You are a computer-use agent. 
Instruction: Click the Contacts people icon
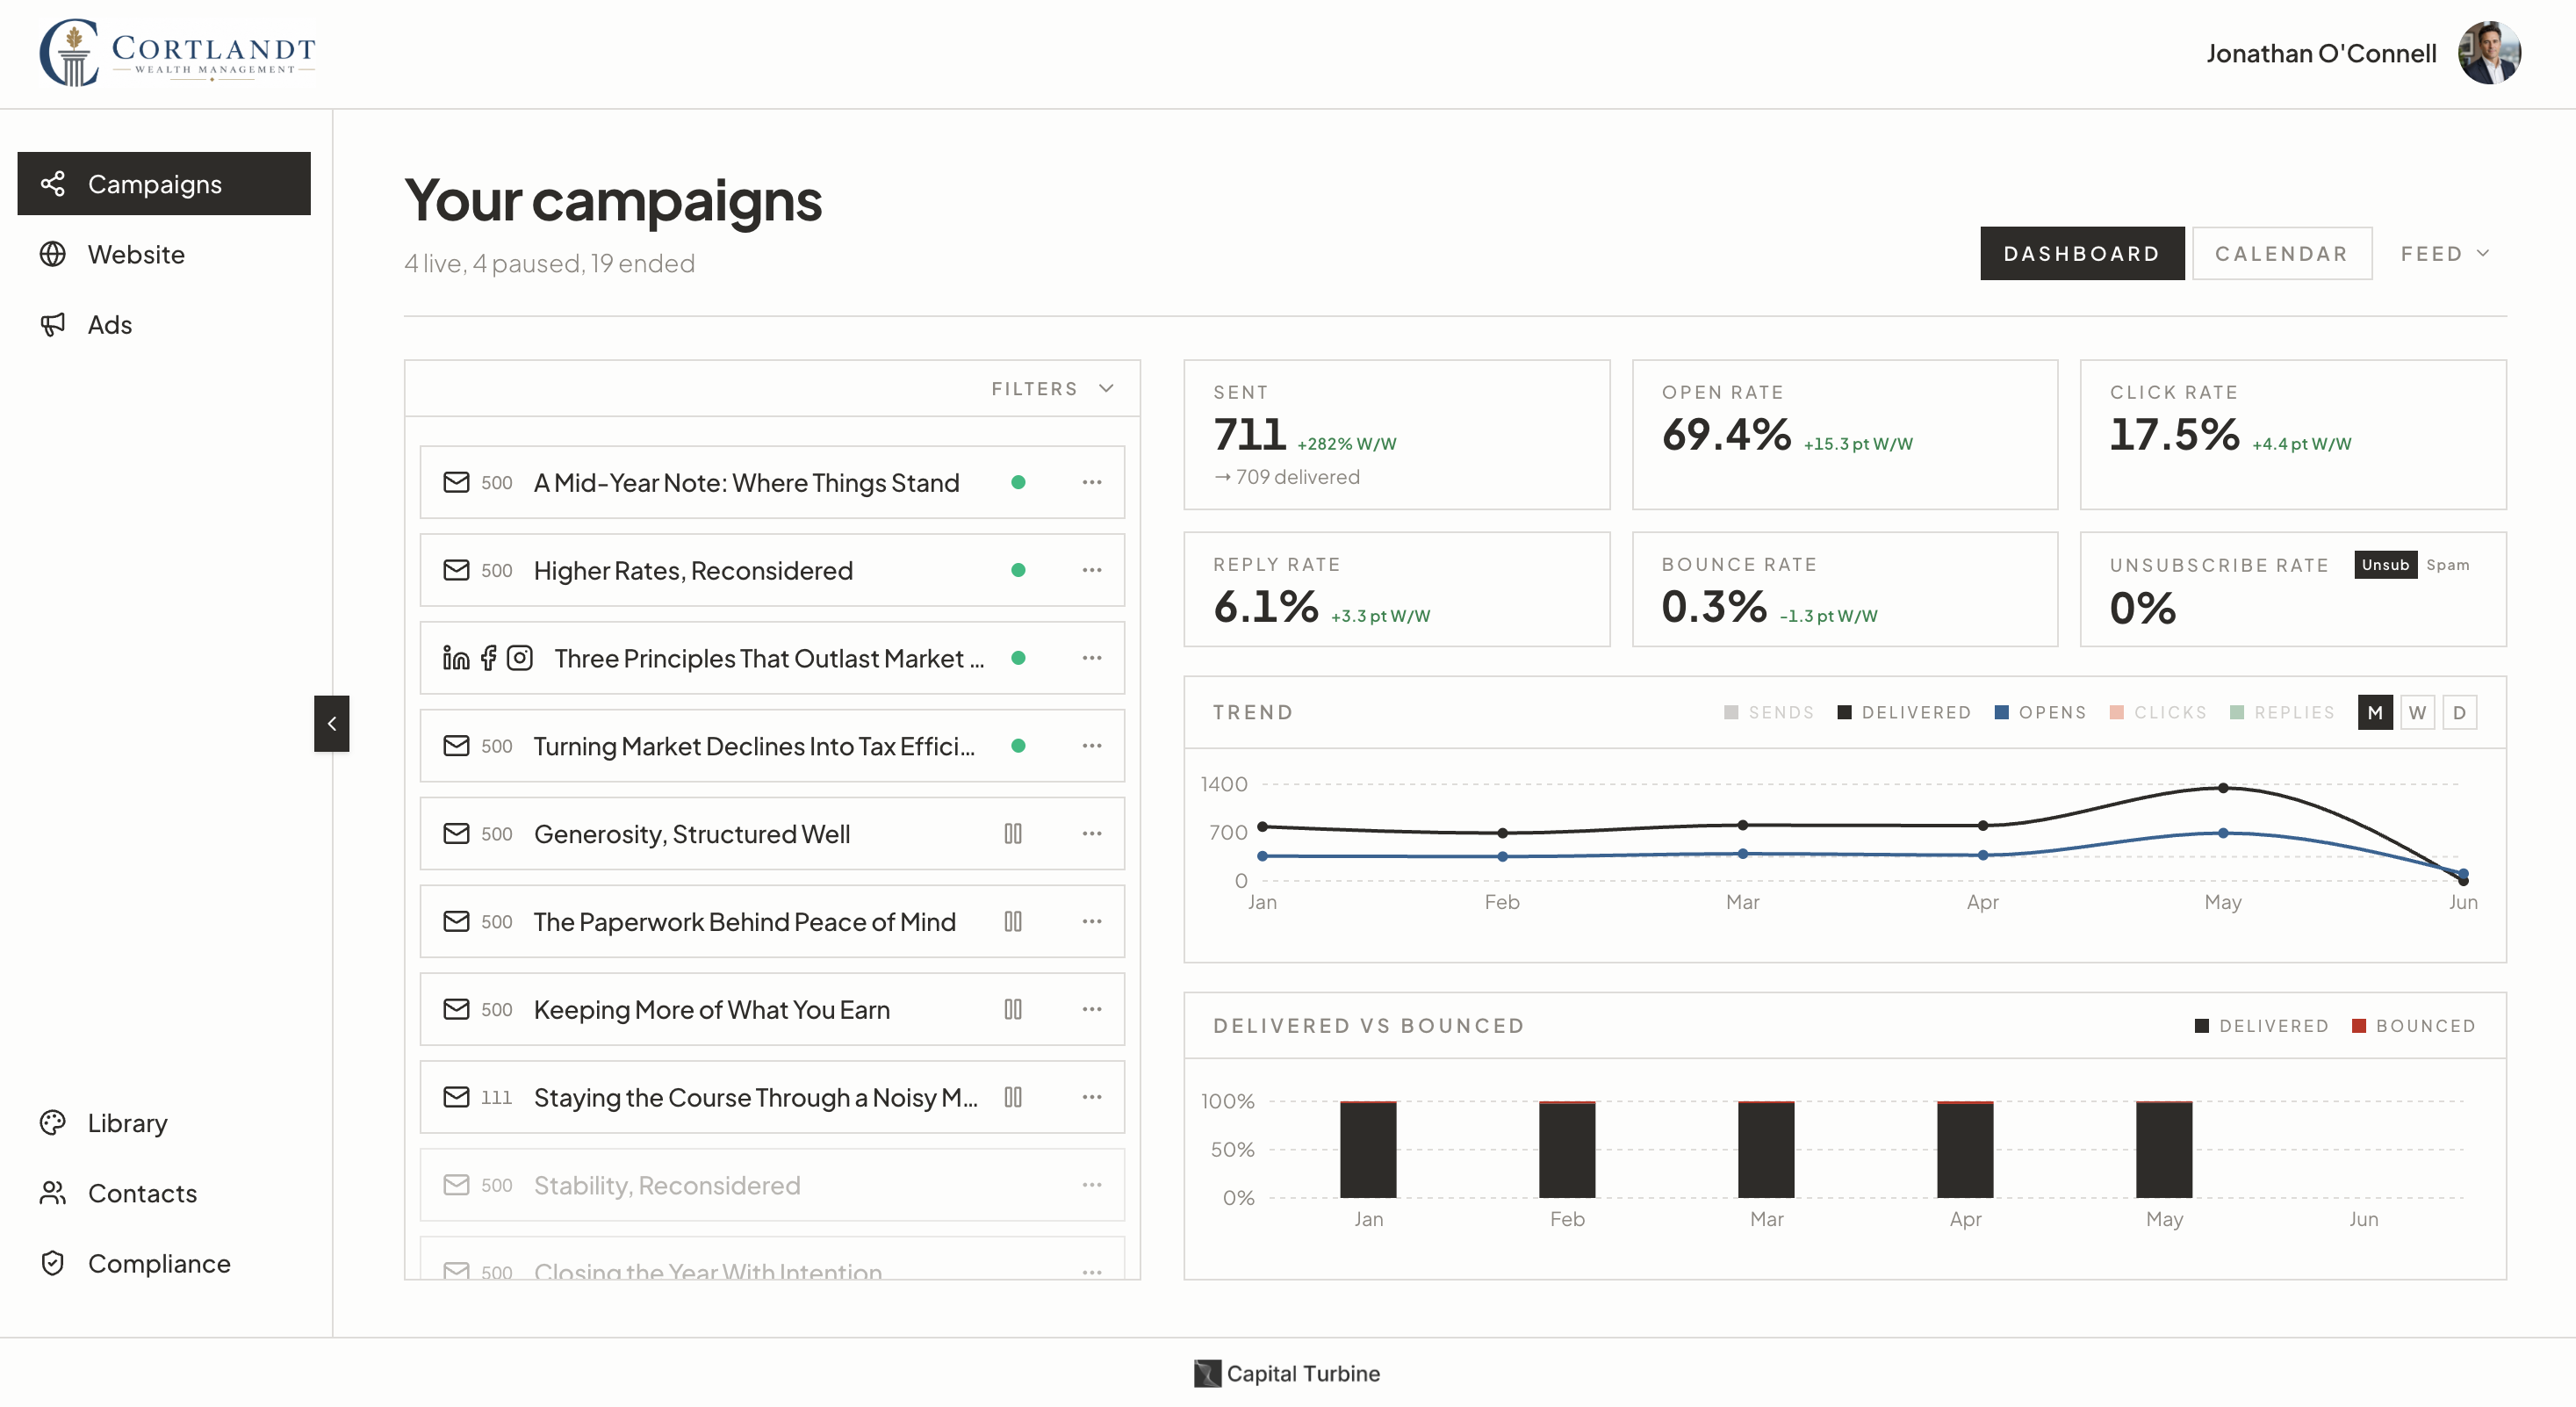(53, 1193)
